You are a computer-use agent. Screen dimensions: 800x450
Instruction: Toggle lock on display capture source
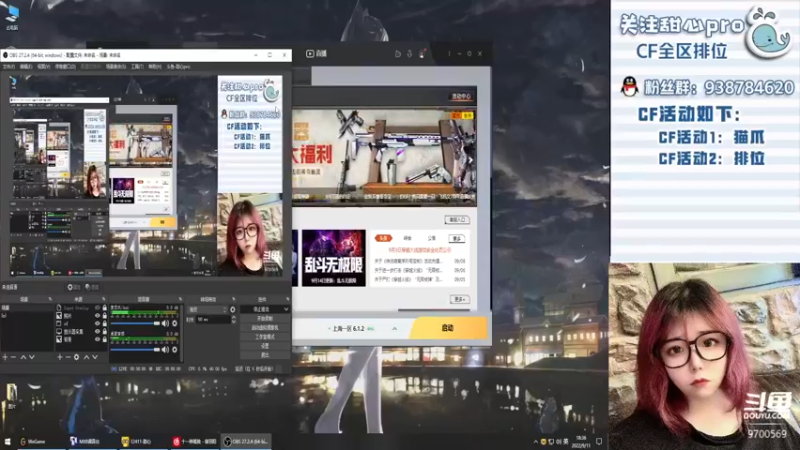coord(105,332)
